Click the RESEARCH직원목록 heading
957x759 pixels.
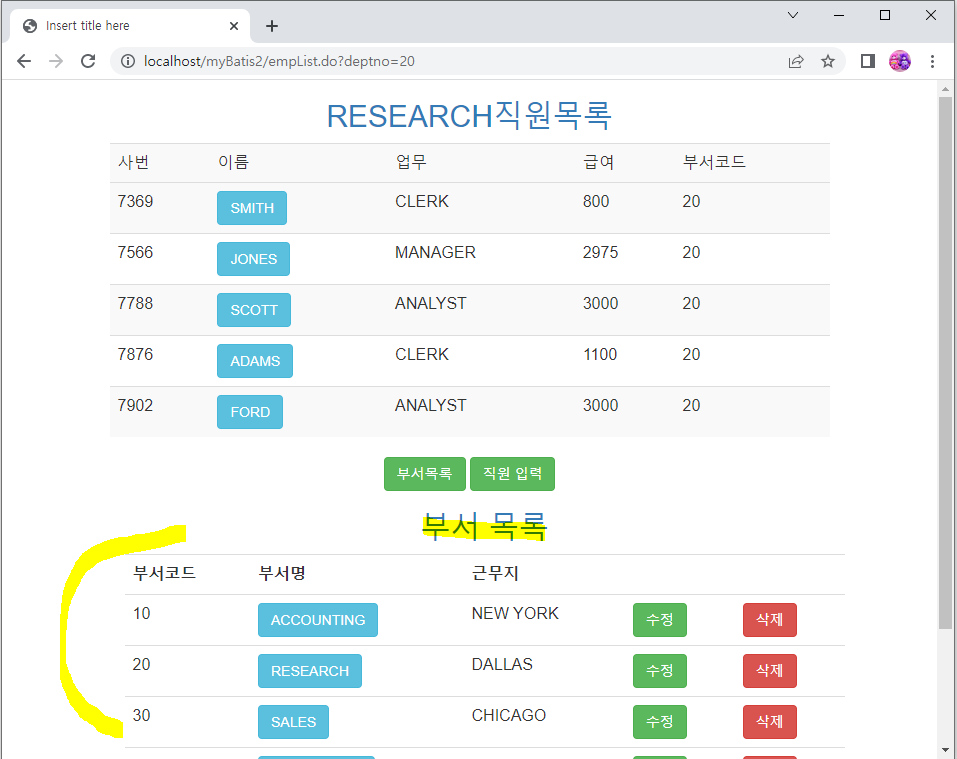(x=469, y=116)
